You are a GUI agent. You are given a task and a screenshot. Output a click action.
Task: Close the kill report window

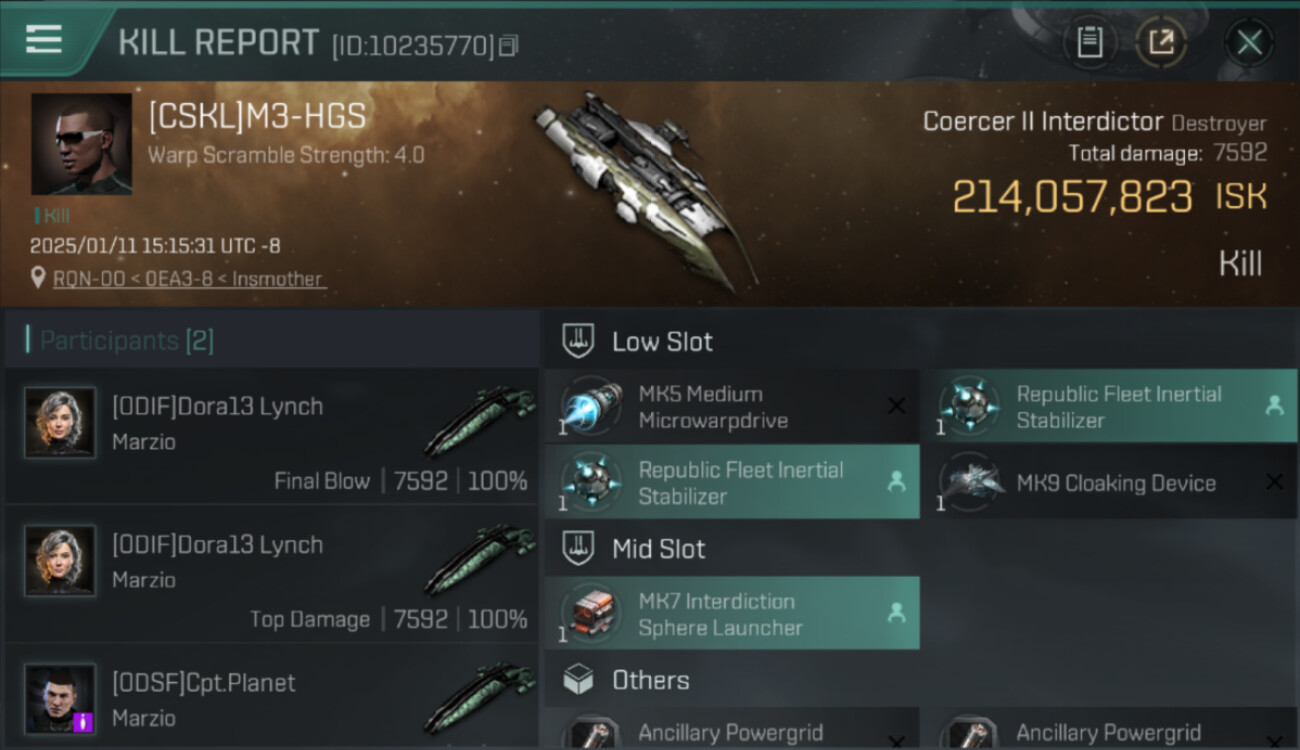pos(1249,42)
